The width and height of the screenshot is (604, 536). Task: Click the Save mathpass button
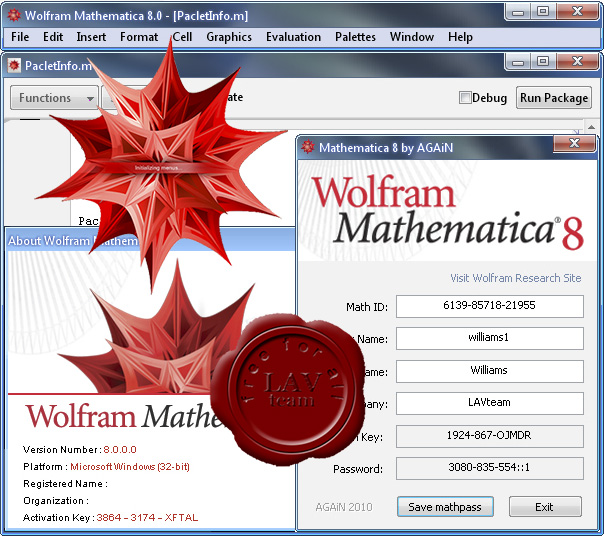(x=445, y=507)
